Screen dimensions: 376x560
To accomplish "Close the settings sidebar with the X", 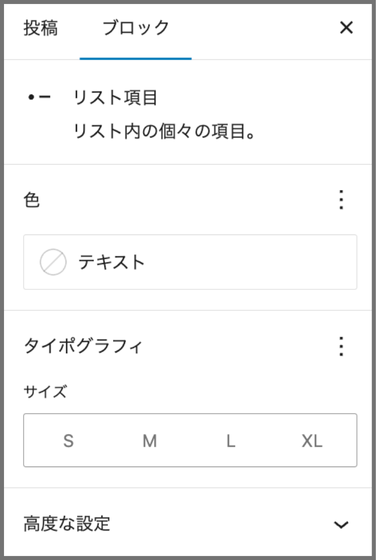I will (x=346, y=28).
